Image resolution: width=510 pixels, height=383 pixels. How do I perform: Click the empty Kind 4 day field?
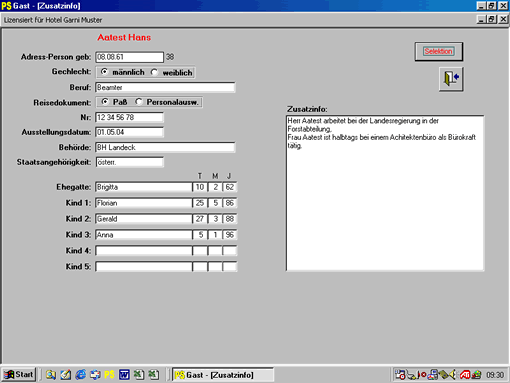200,251
